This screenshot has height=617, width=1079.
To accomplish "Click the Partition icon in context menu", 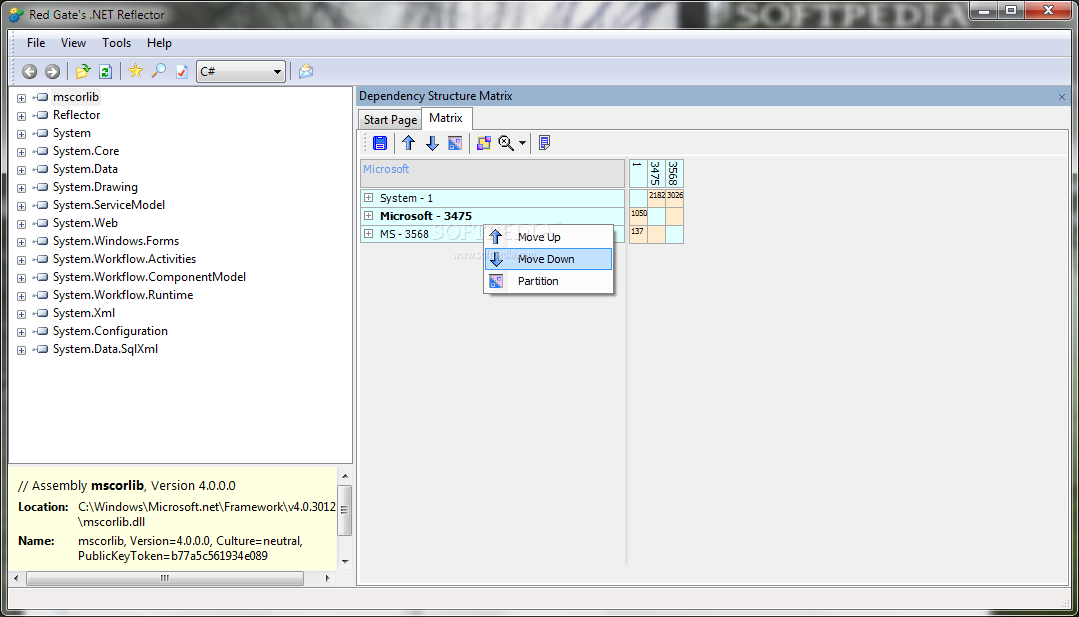I will pos(495,281).
